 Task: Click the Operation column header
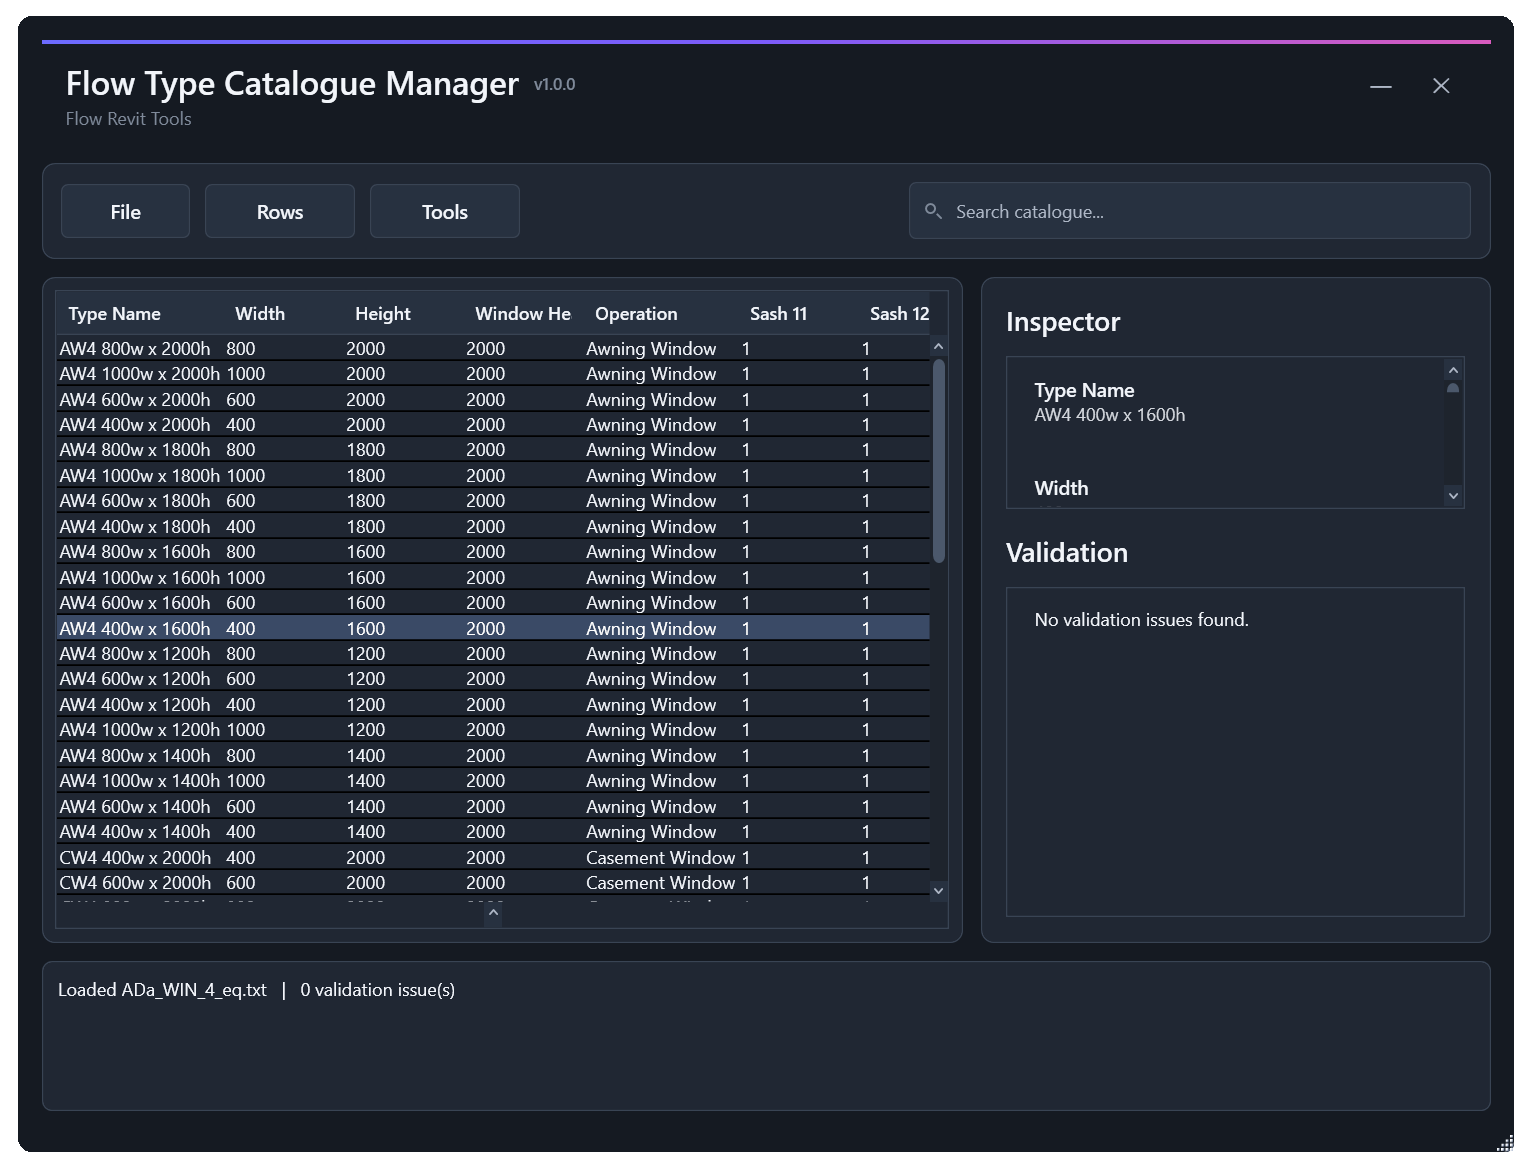662,314
